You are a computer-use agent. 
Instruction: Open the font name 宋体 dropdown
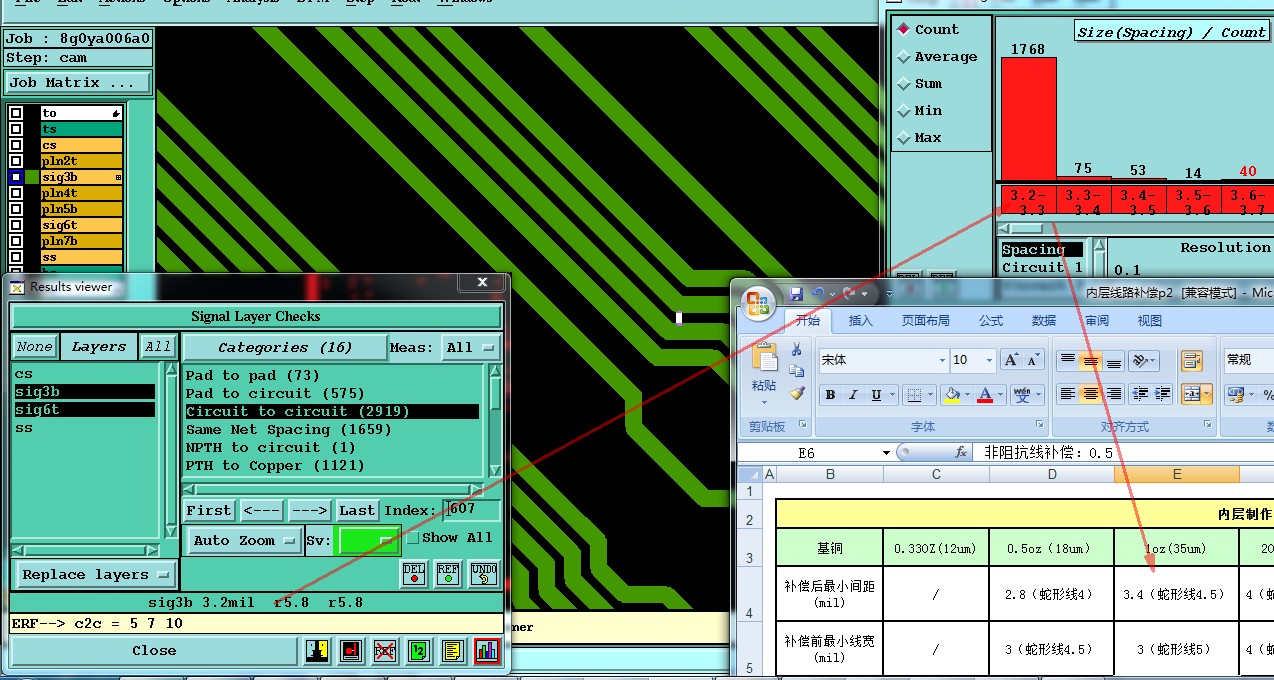click(942, 361)
